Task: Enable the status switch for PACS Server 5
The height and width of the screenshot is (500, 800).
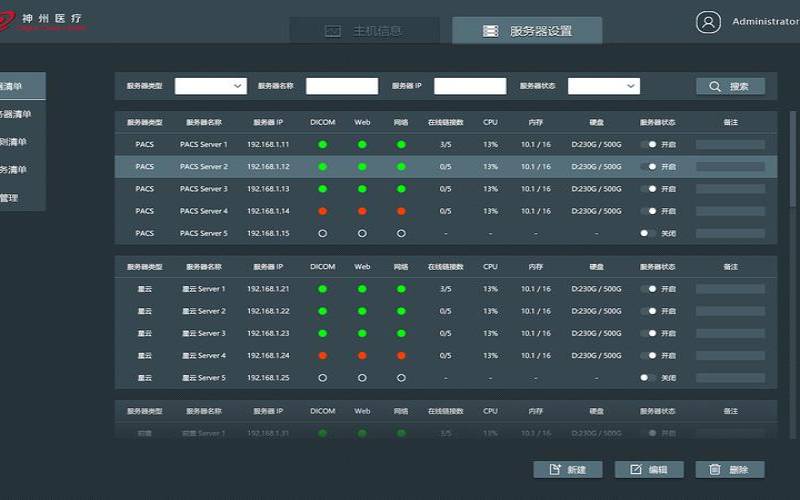Action: 648,234
